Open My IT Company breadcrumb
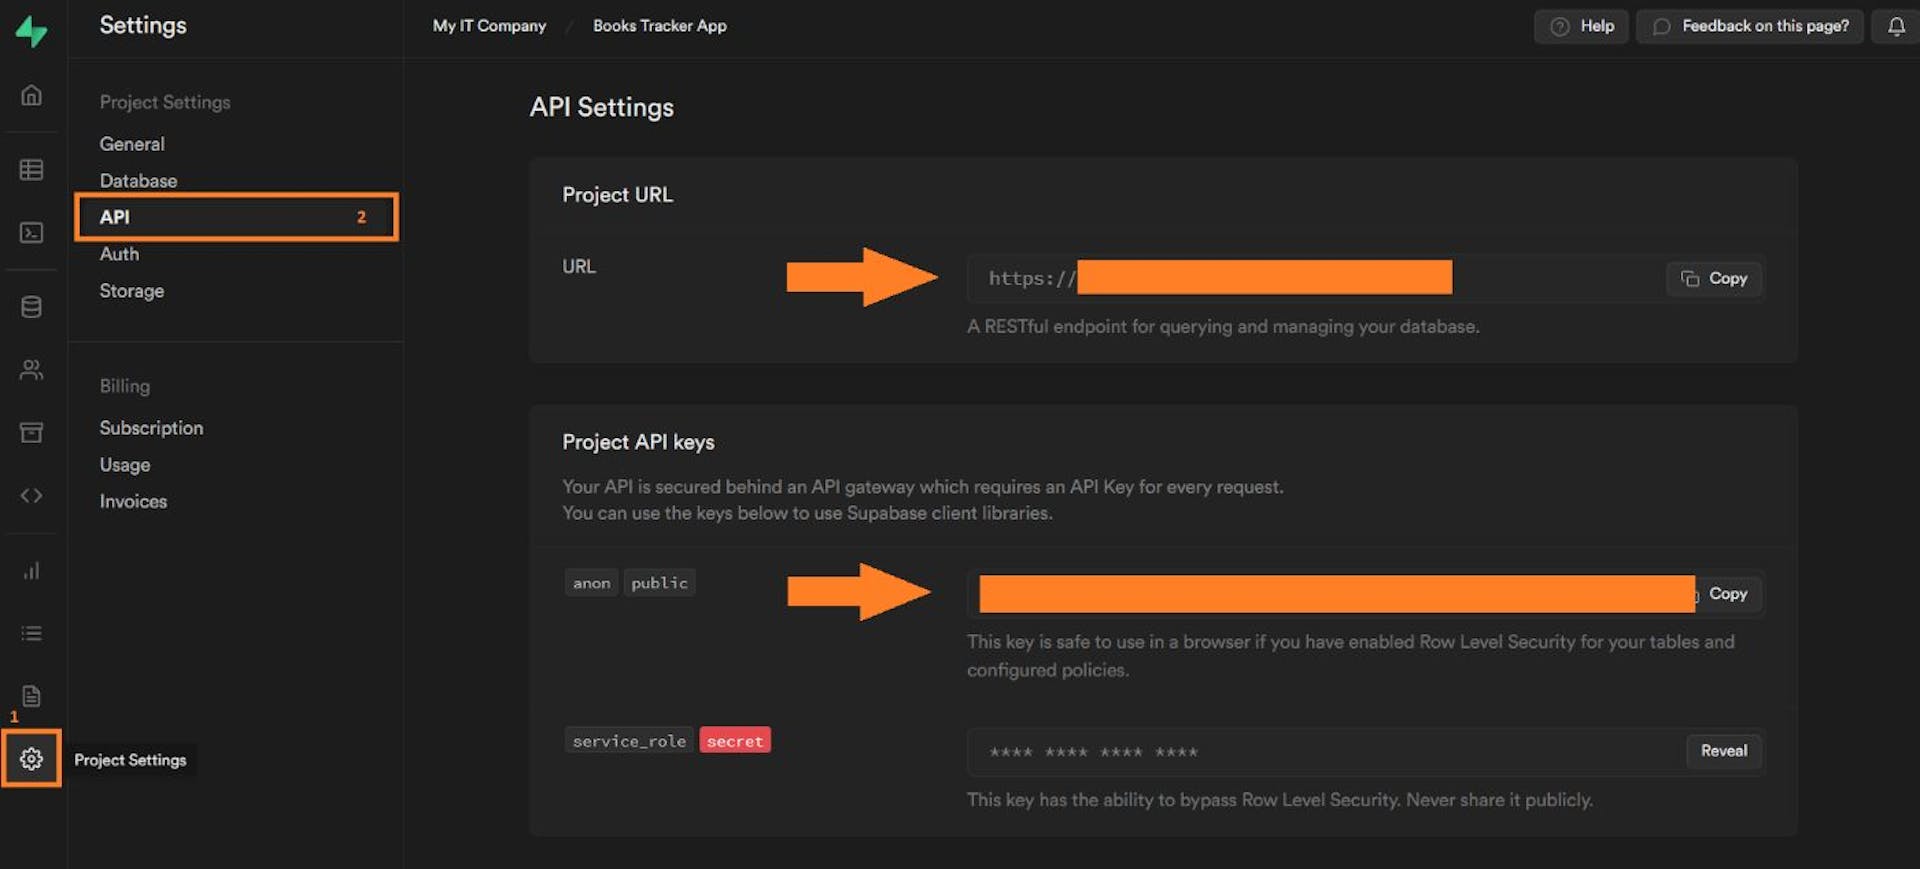Viewport: 1920px width, 869px height. (x=489, y=26)
